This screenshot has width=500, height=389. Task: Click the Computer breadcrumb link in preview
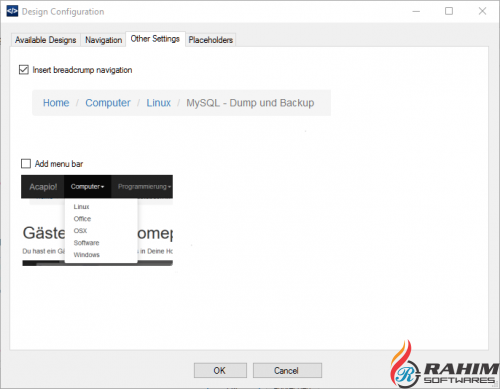[x=108, y=103]
